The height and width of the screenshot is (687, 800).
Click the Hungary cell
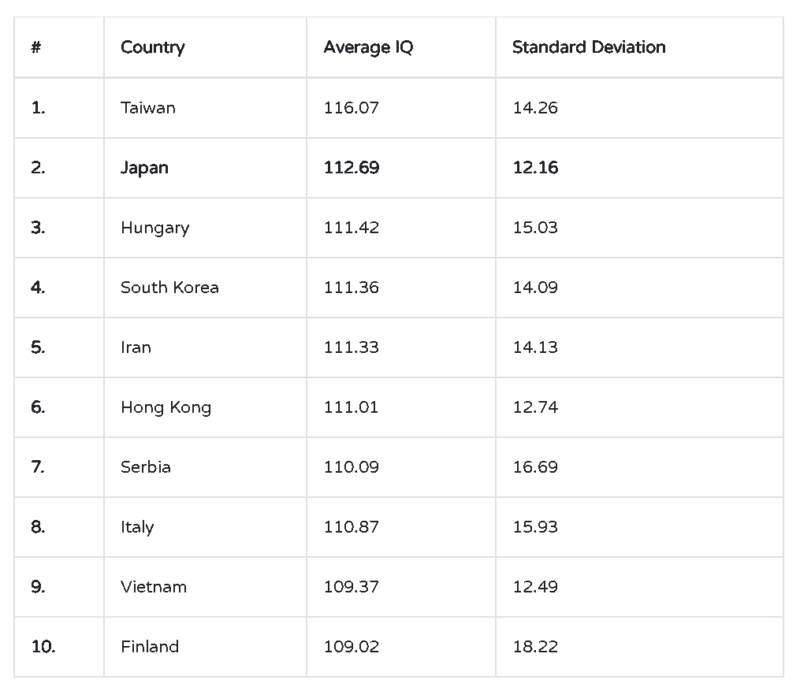(154, 227)
